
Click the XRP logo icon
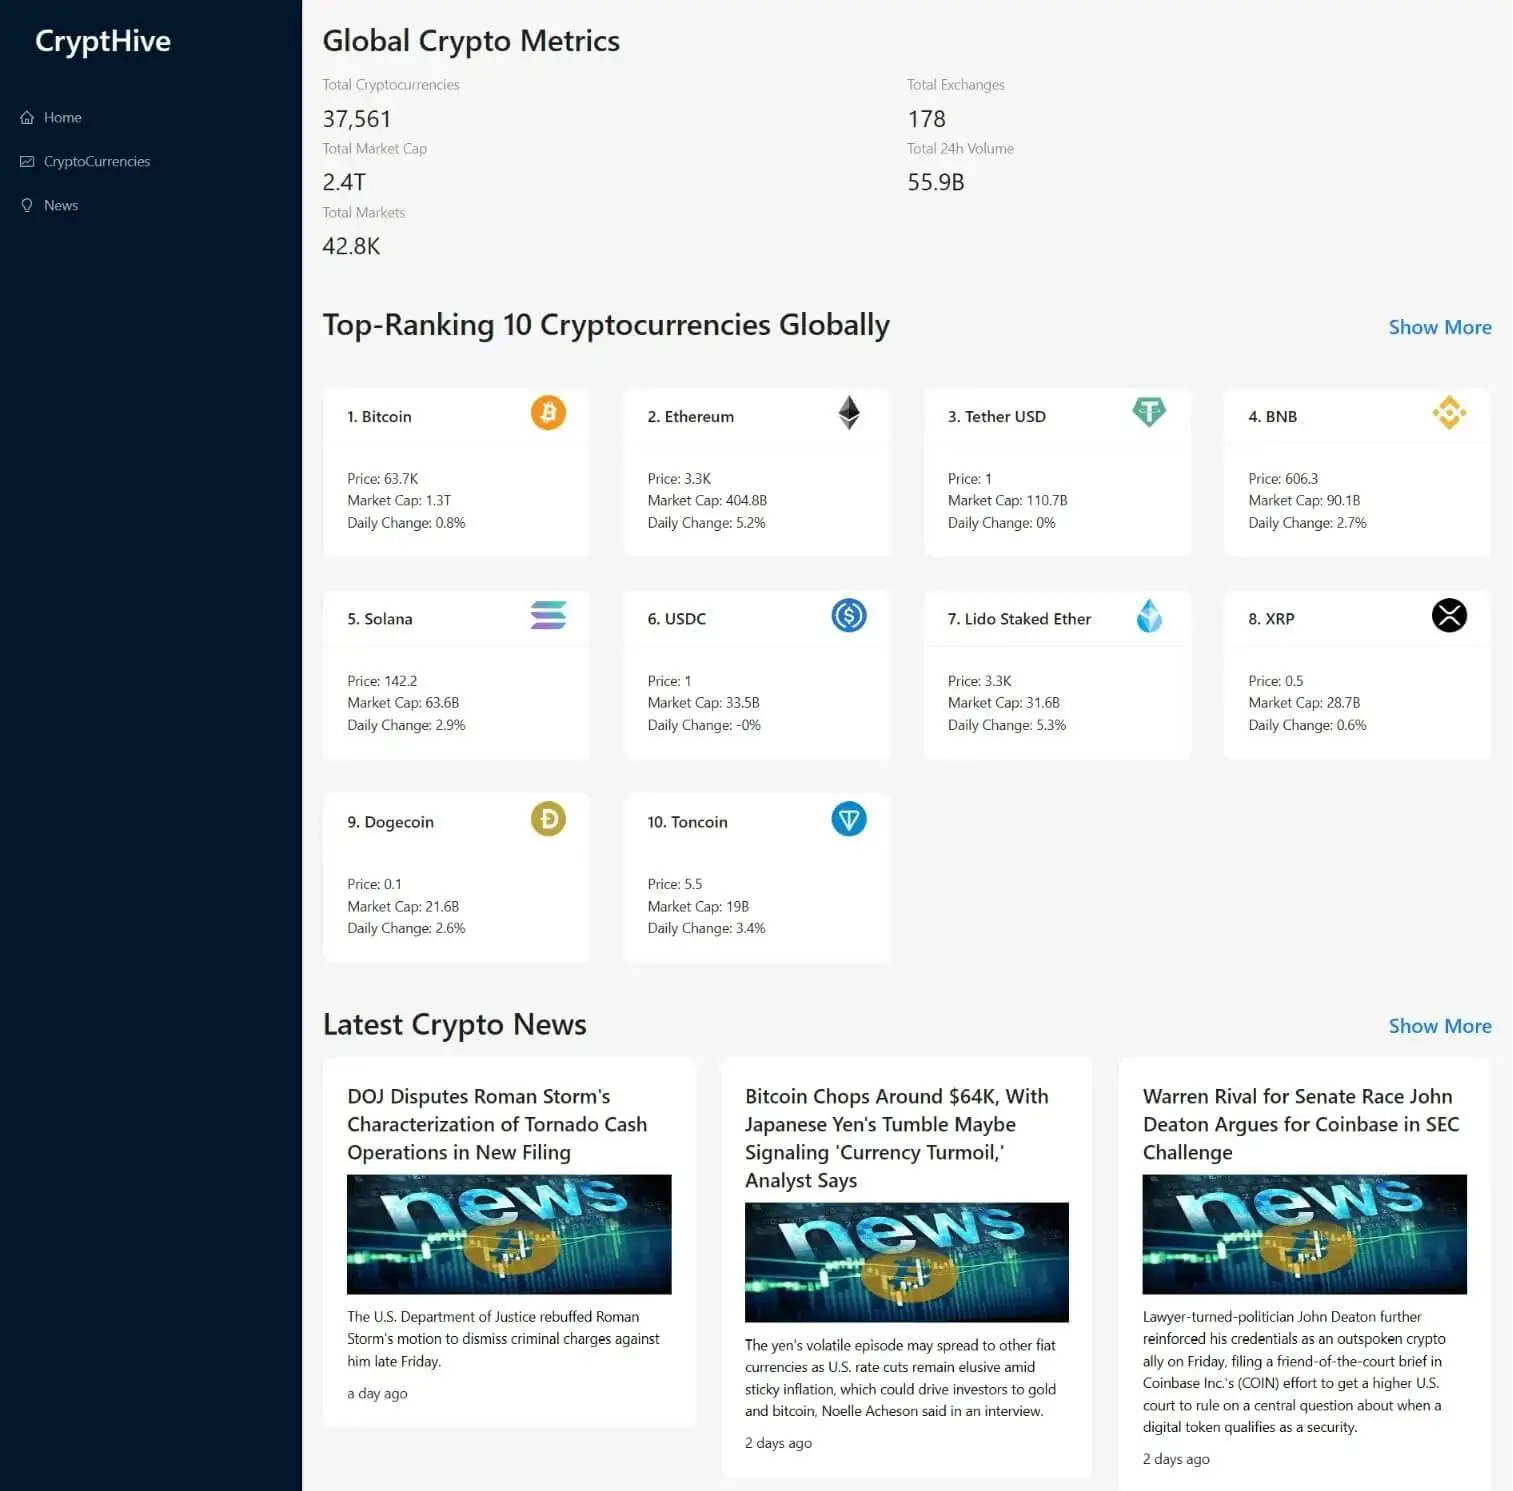[x=1449, y=615]
